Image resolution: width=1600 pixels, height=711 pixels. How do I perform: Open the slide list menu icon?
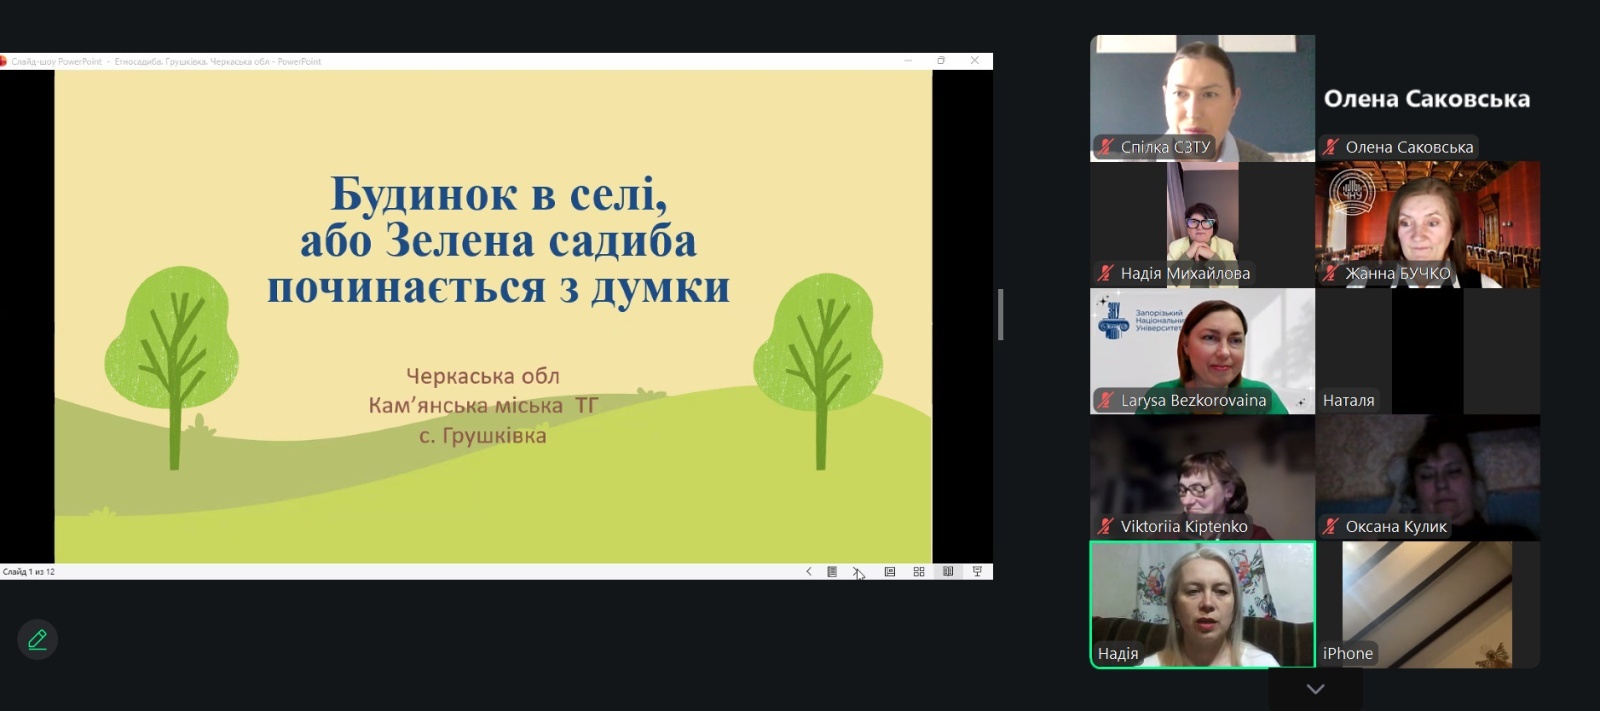click(832, 572)
